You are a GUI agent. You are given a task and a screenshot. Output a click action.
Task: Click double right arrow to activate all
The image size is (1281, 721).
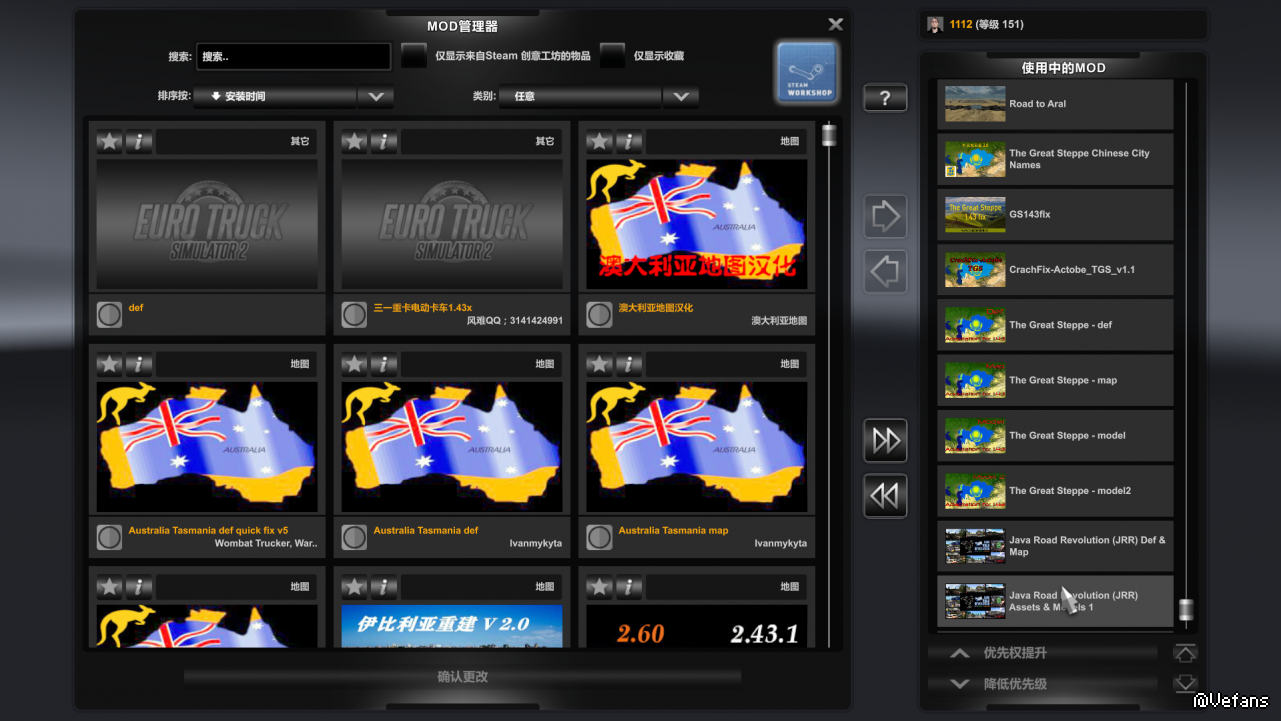(885, 440)
